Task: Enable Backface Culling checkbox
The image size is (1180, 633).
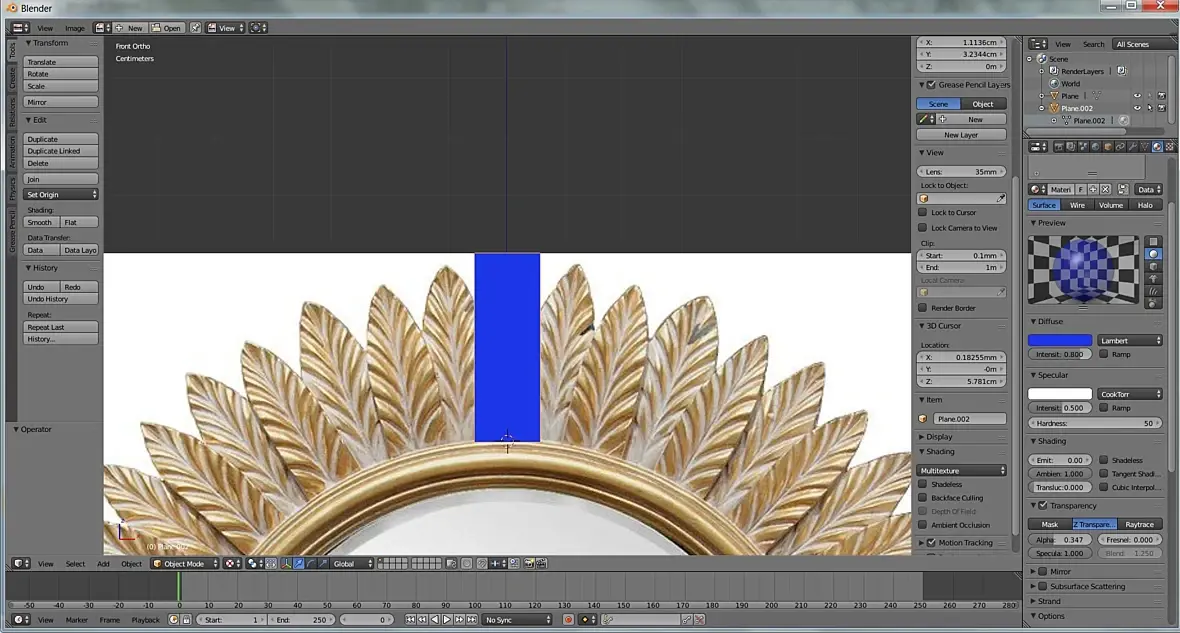Action: click(x=923, y=498)
